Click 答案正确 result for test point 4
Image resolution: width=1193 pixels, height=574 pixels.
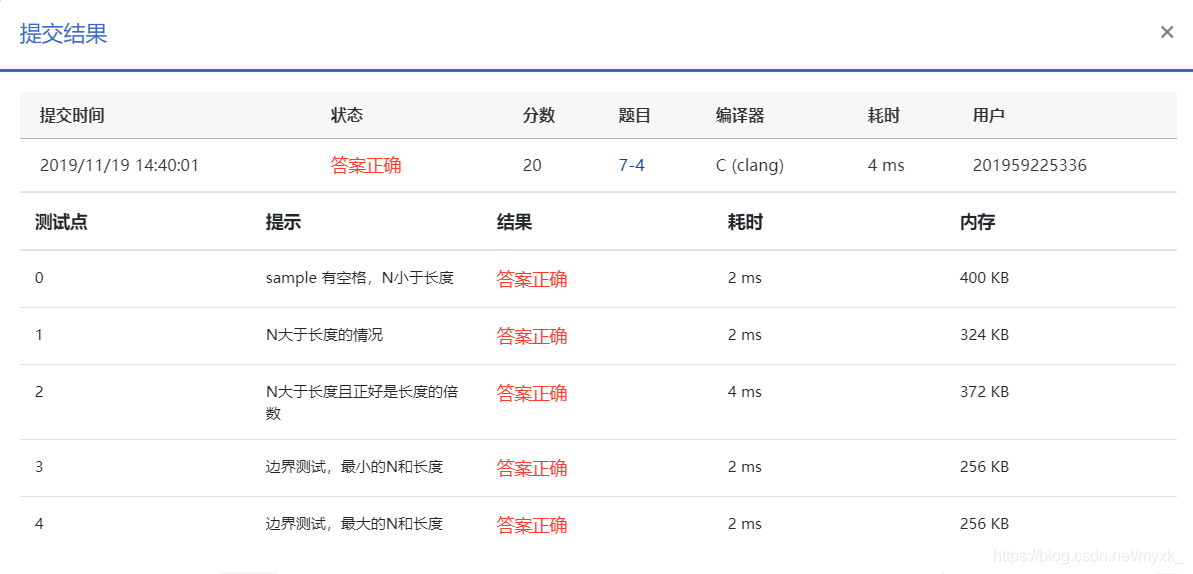532,525
